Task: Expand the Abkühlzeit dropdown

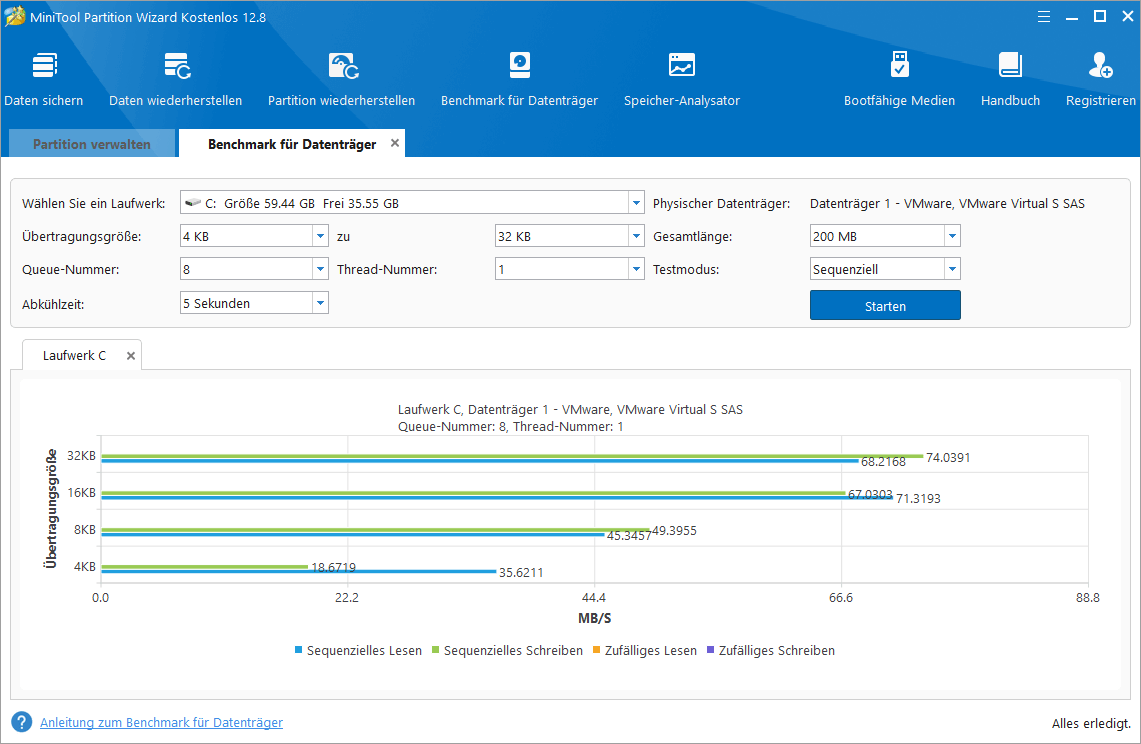Action: coord(321,301)
